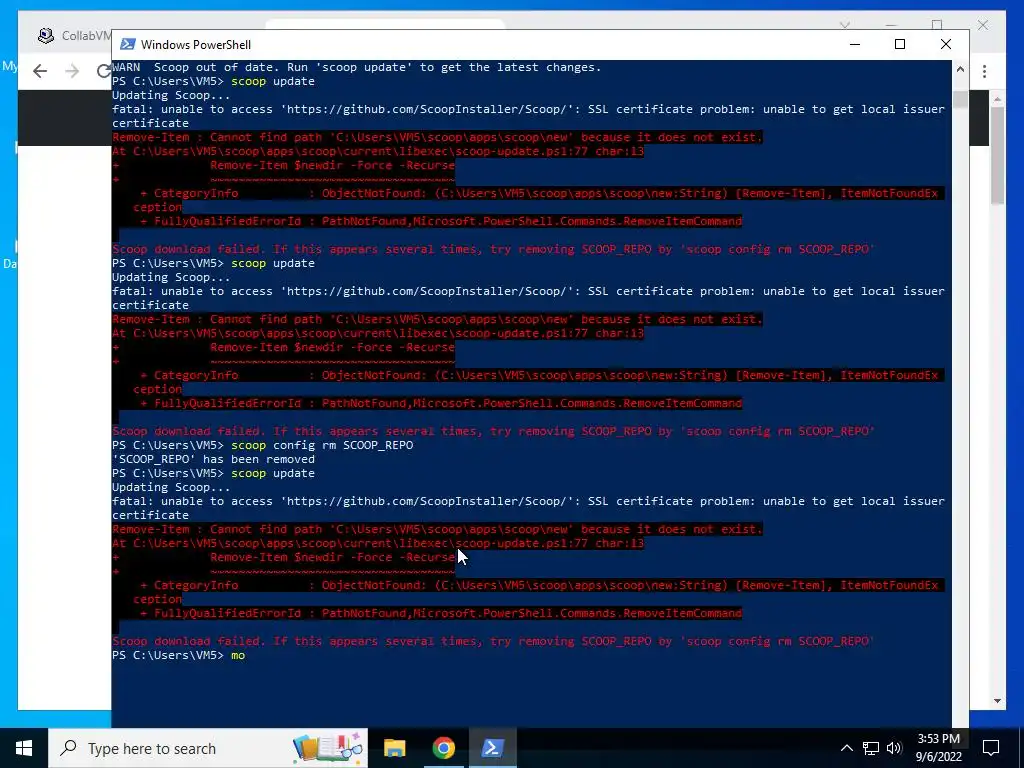Click the CollabVM tab favicon in Chrome
This screenshot has width=1024, height=768.
coord(46,36)
